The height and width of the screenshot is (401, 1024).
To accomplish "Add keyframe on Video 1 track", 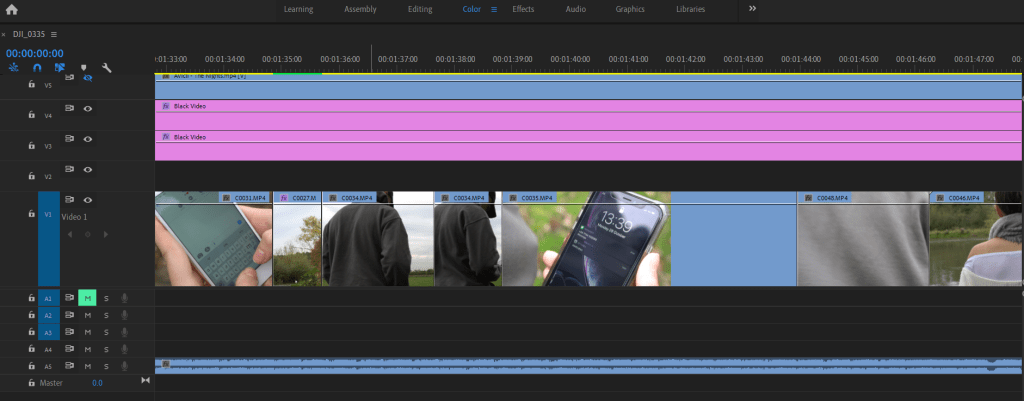I will tap(88, 234).
